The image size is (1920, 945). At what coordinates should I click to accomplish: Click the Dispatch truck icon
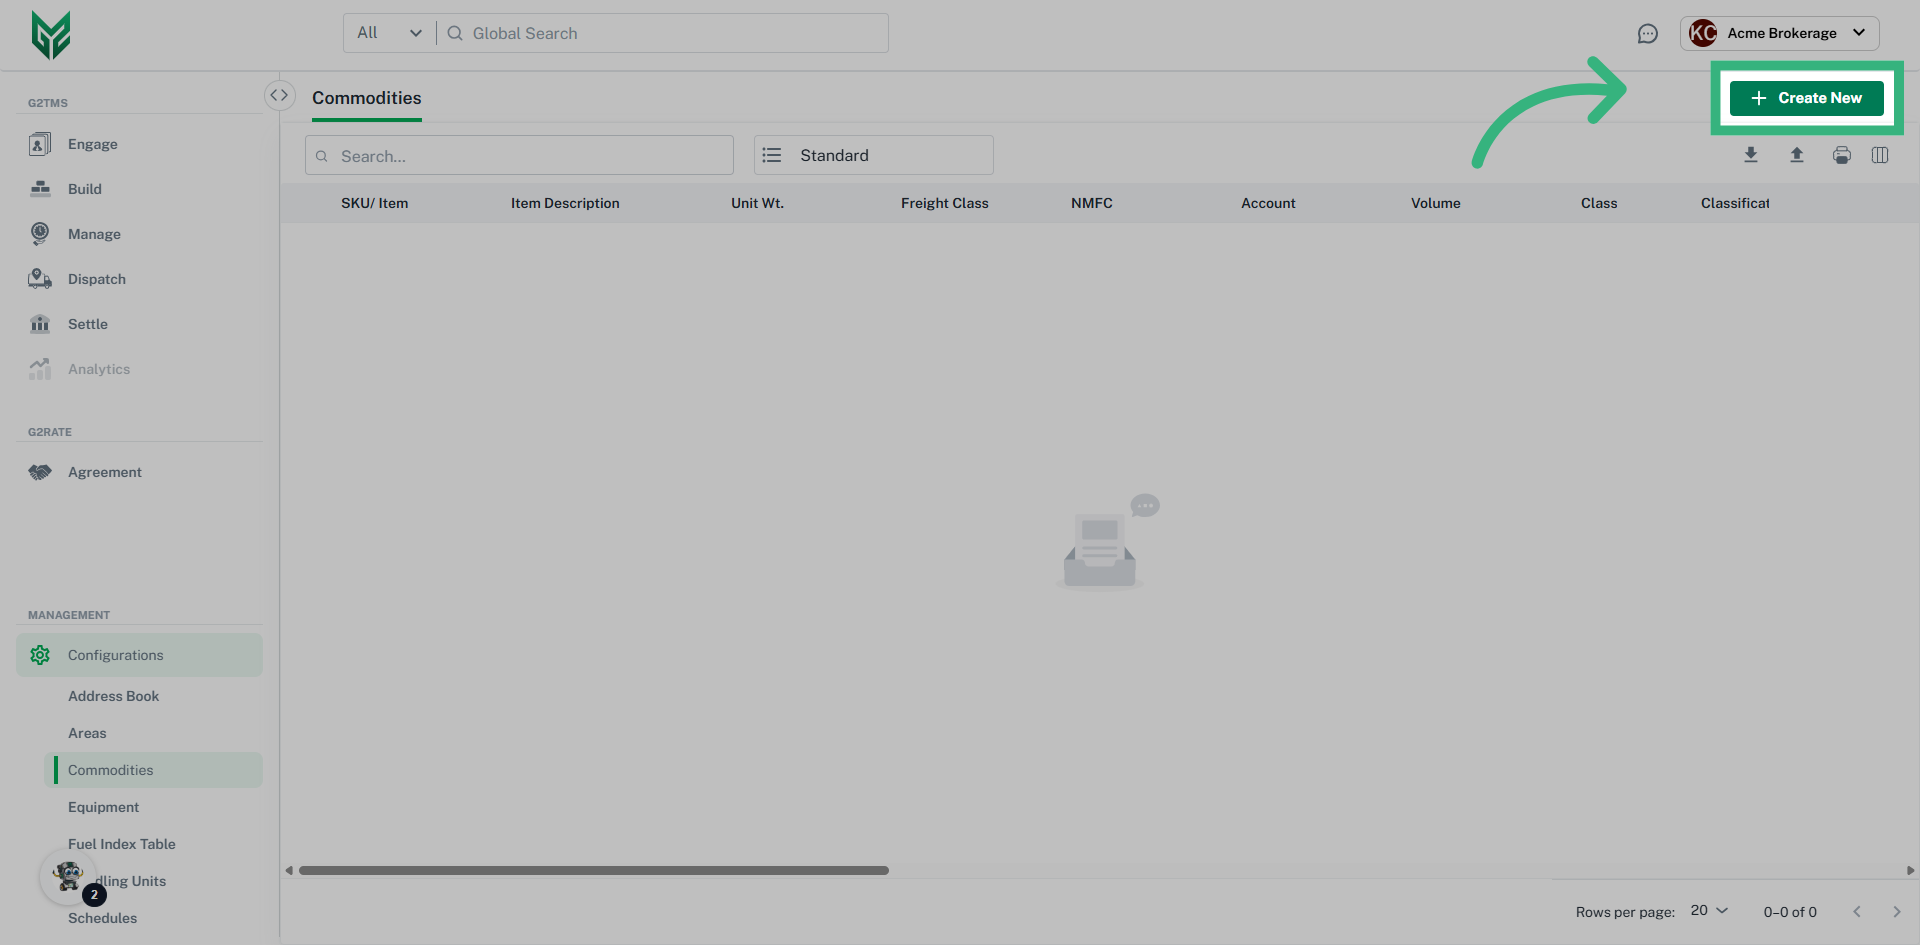[x=40, y=279]
